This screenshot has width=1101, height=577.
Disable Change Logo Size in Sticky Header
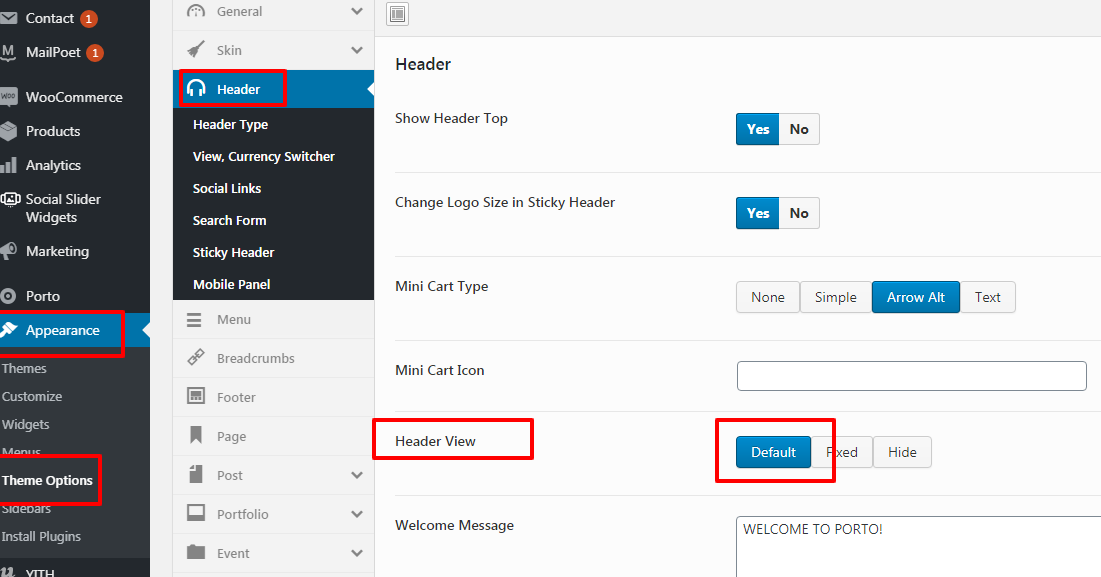[799, 213]
